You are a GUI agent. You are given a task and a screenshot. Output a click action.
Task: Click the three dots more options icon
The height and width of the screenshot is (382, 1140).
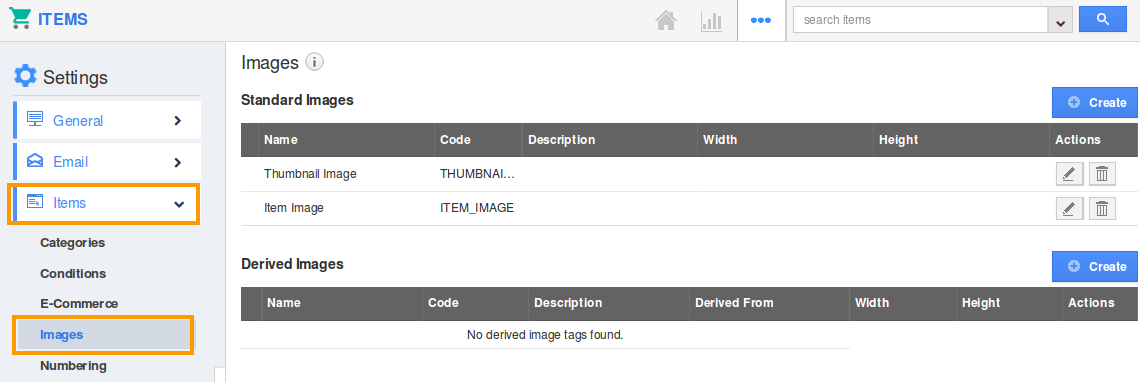tap(760, 20)
